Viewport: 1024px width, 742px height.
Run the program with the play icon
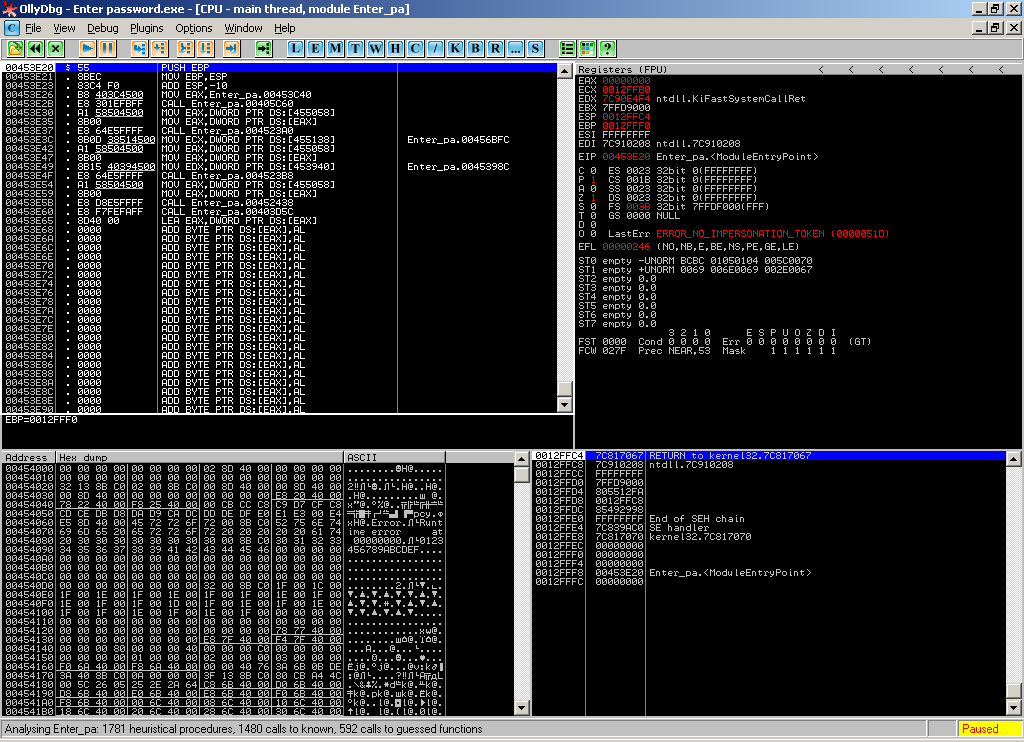(87, 48)
